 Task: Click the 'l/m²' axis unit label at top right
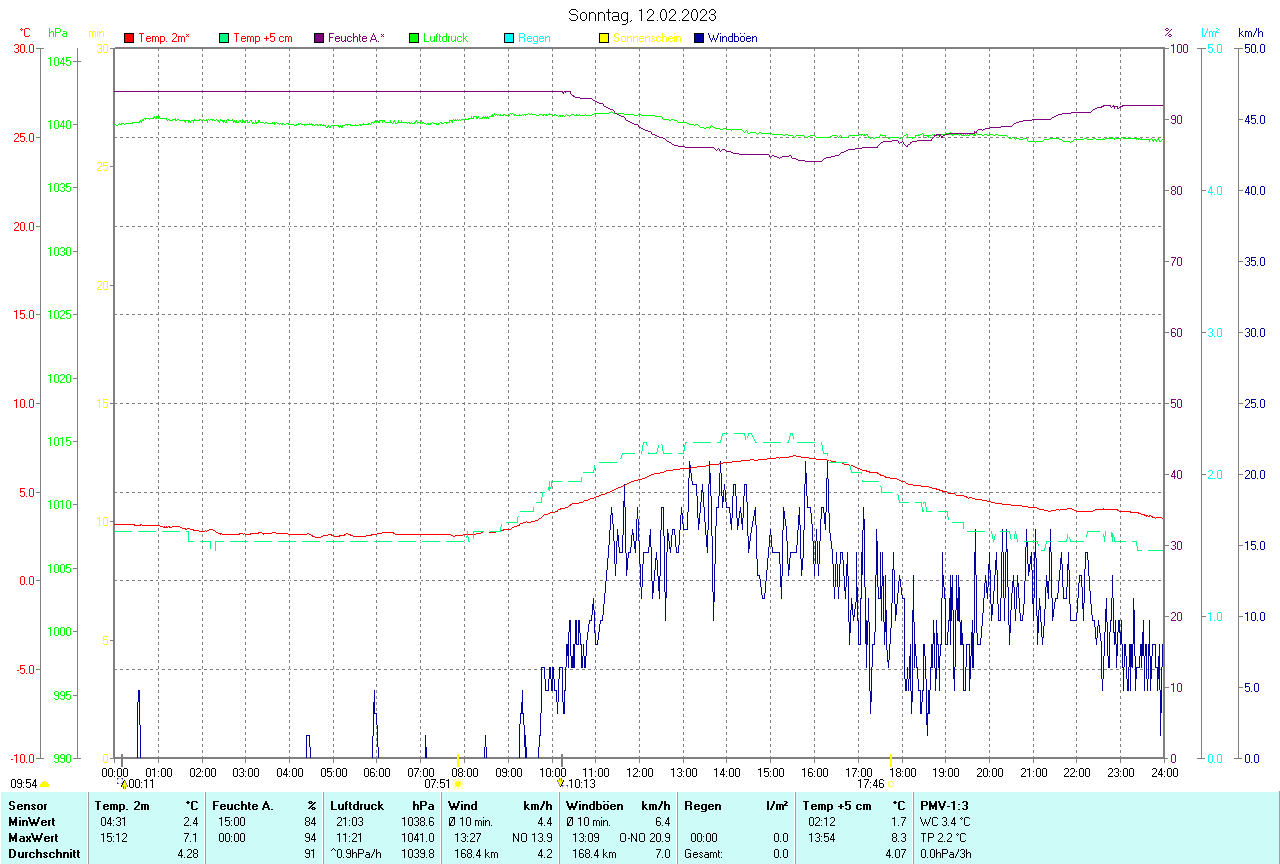1211,33
